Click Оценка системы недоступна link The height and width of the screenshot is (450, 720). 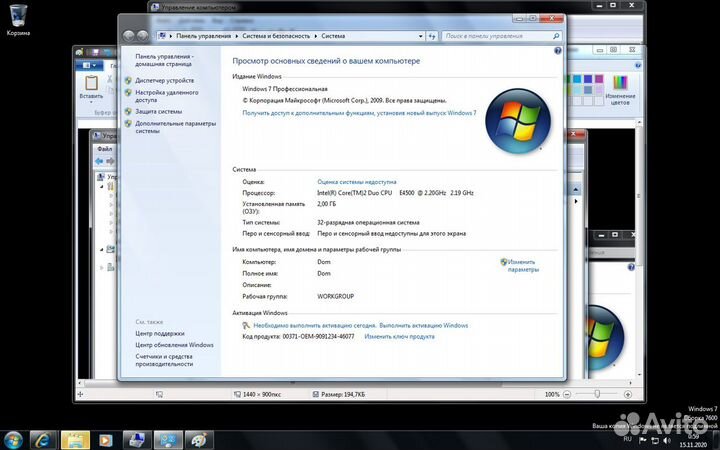pos(357,182)
